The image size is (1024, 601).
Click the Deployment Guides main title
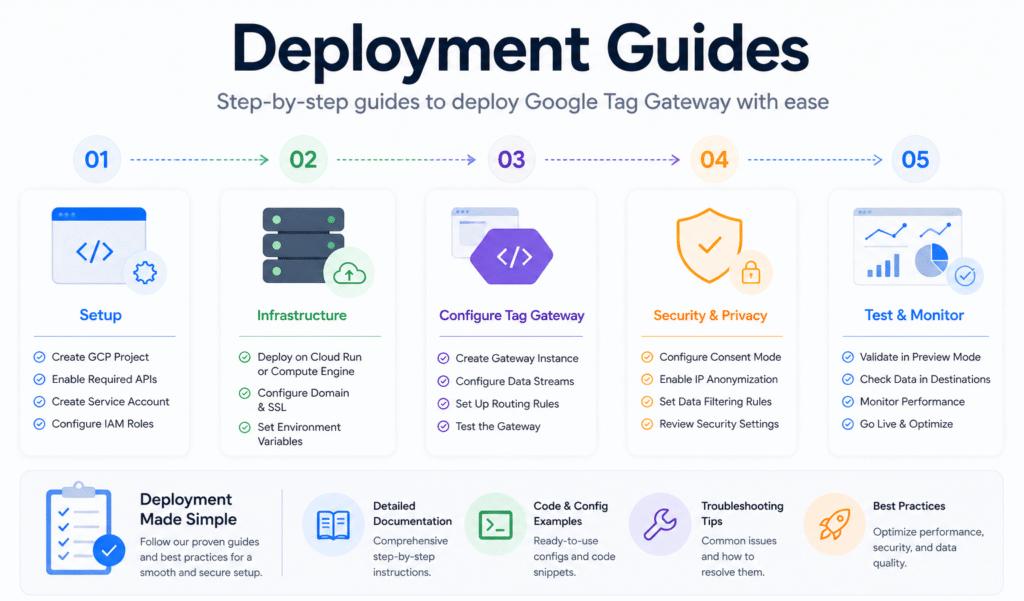tap(520, 50)
